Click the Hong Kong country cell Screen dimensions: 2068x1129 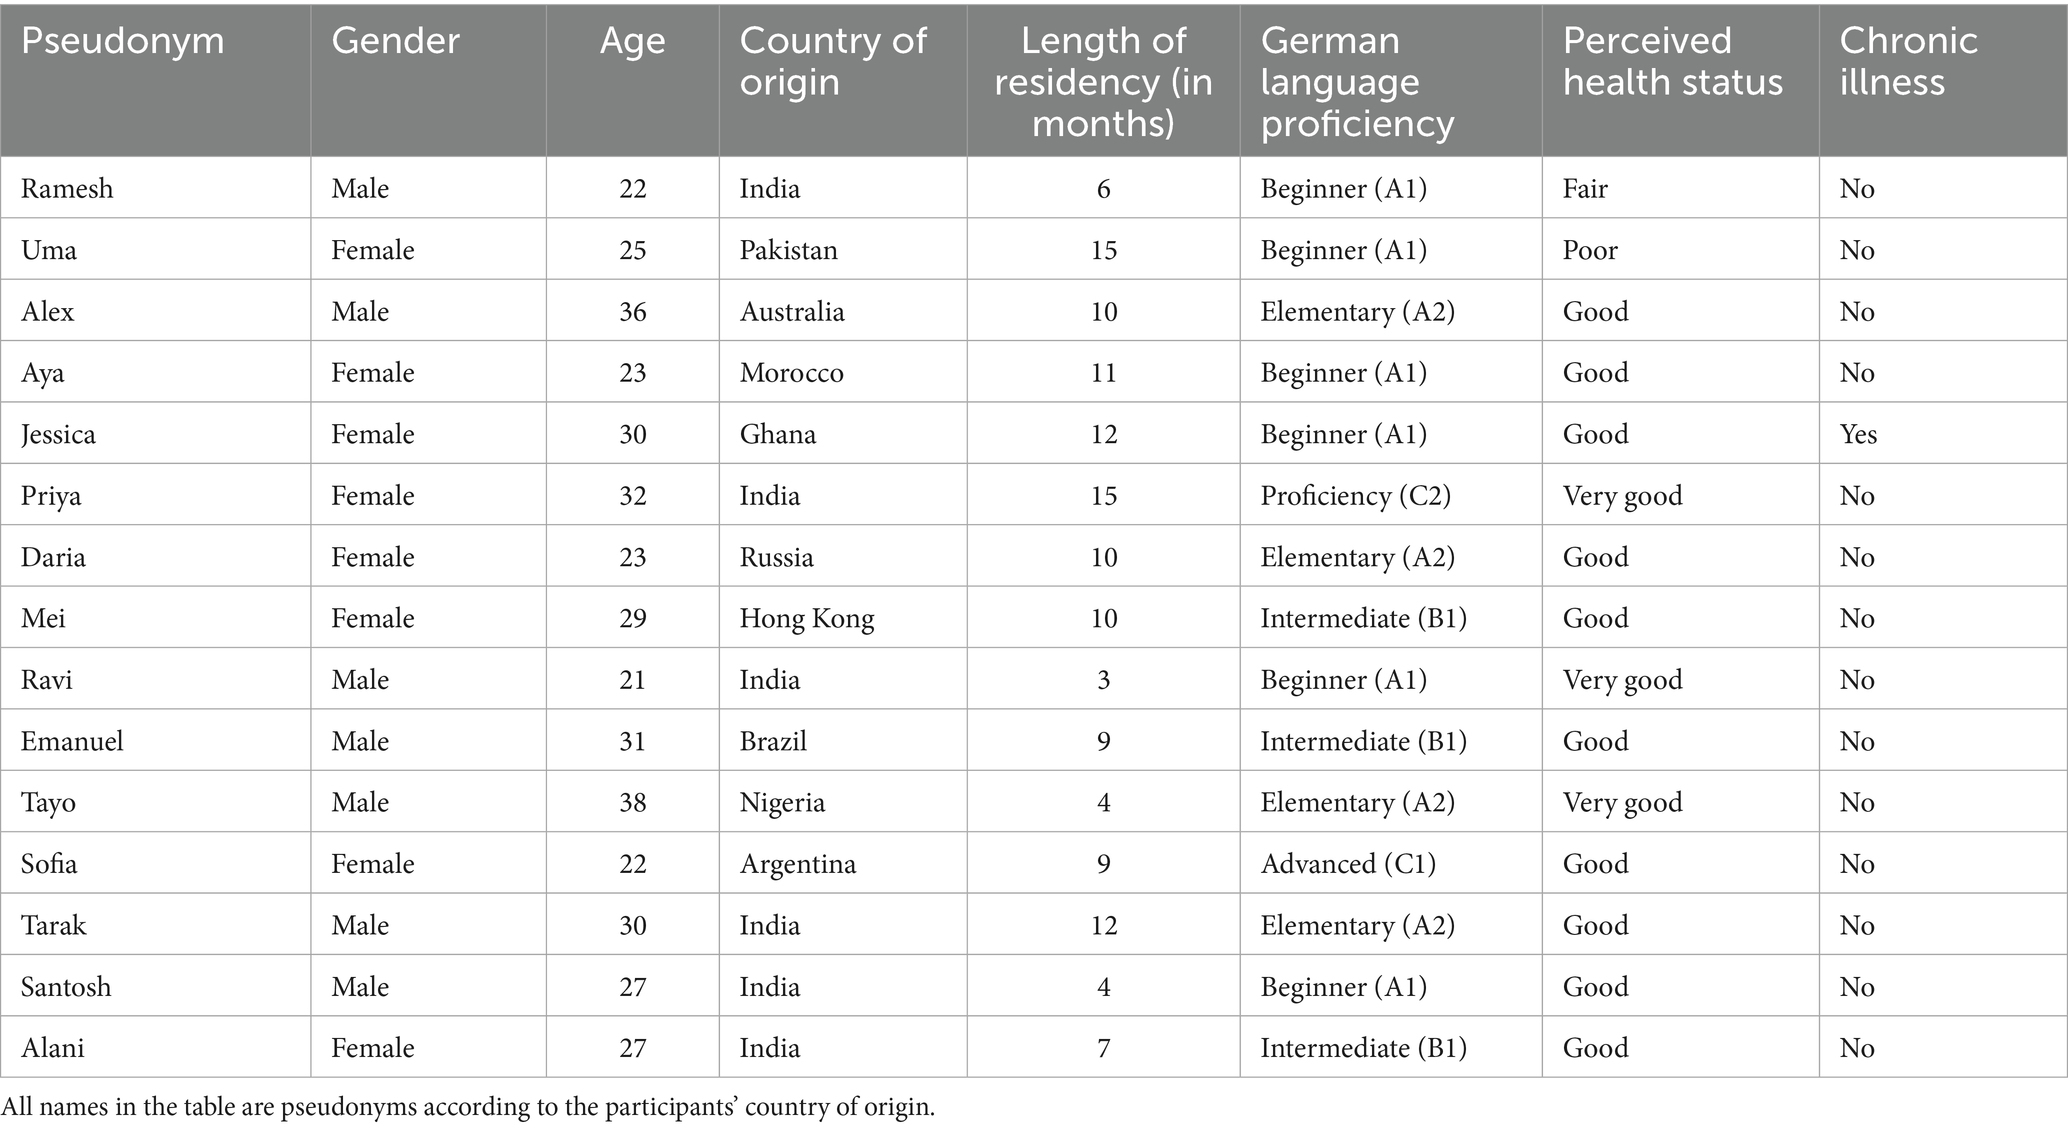[x=807, y=619]
